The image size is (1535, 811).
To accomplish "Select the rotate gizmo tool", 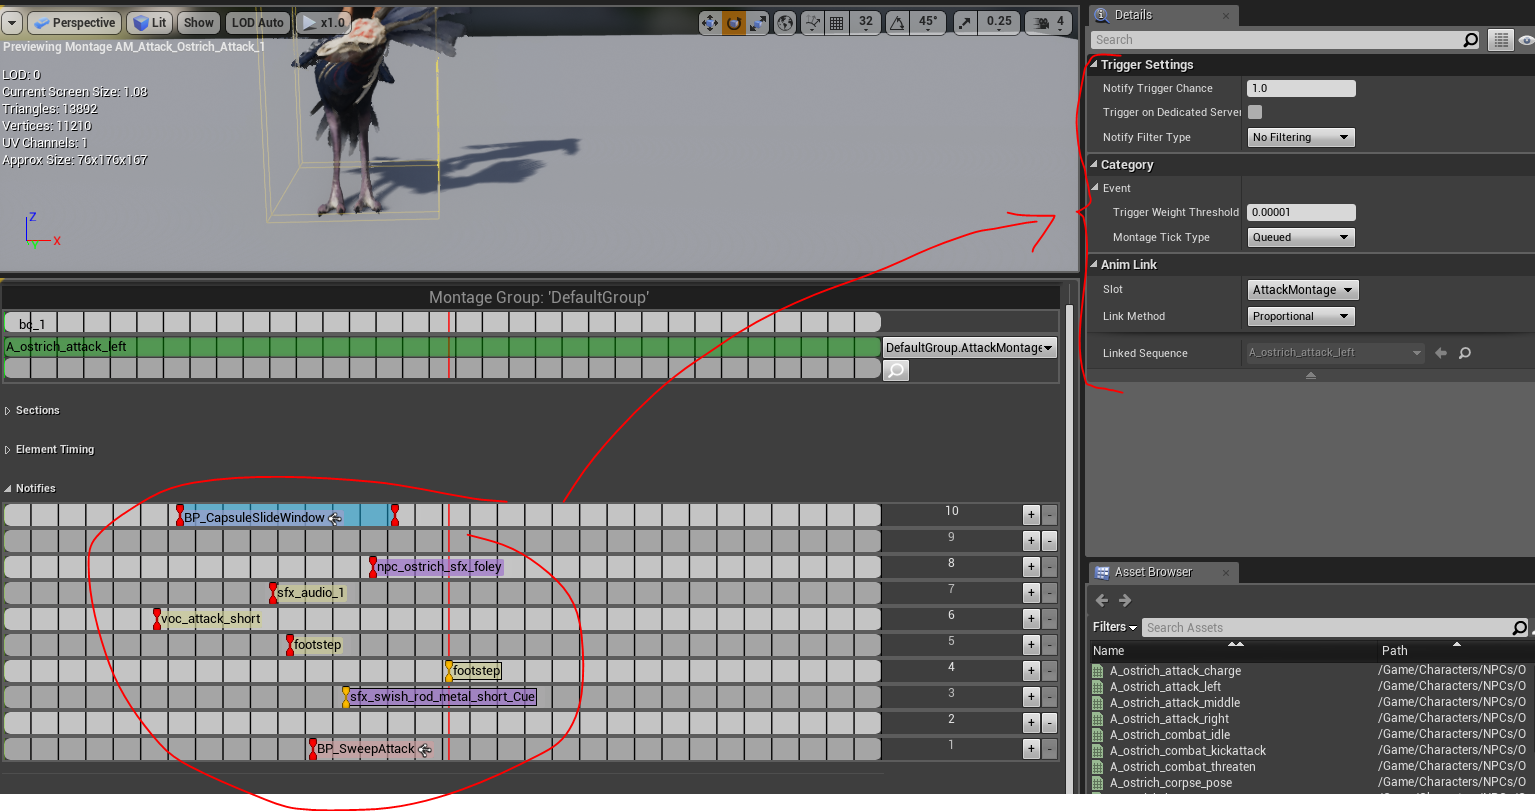I will [x=734, y=23].
